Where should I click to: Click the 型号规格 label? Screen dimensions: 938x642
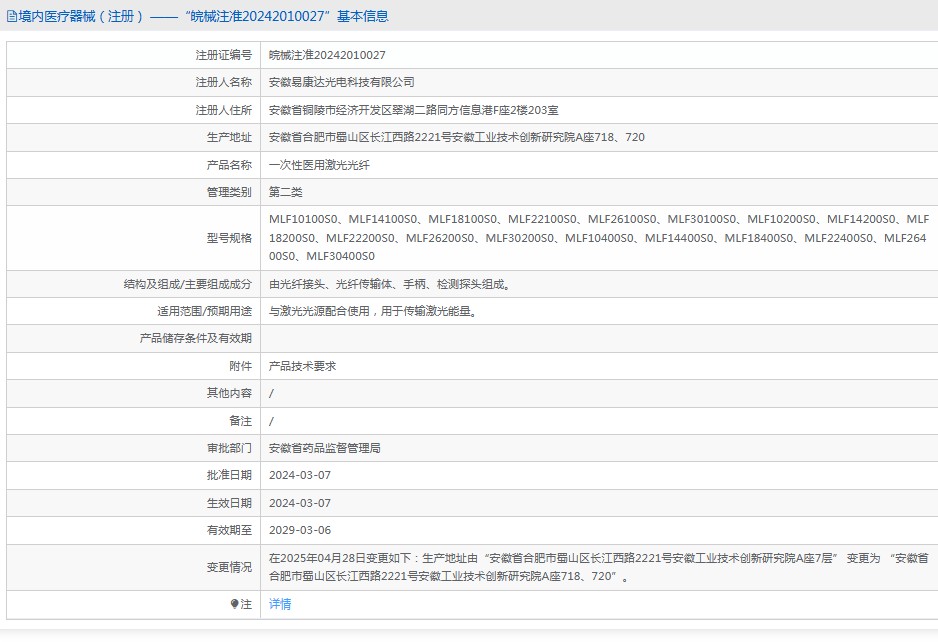230,238
